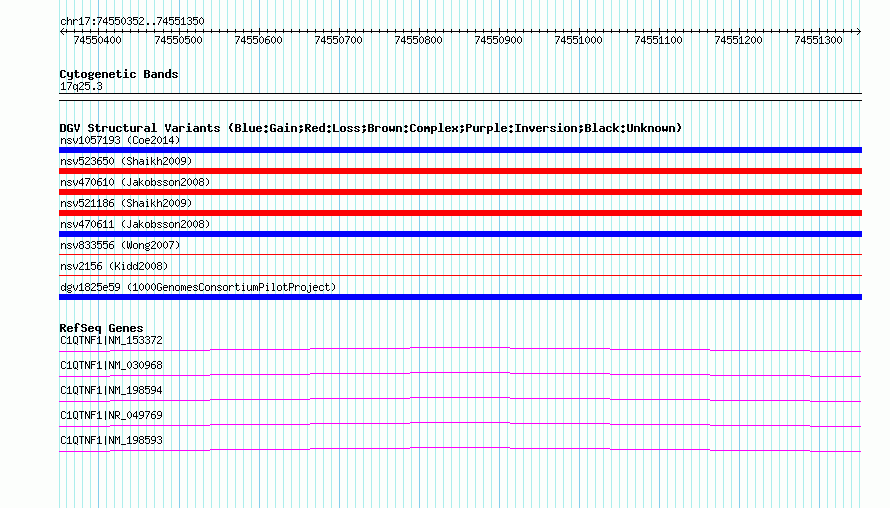
Task: Select the chr17:74550352..74551350 region label
Action: pyautogui.click(x=132, y=21)
